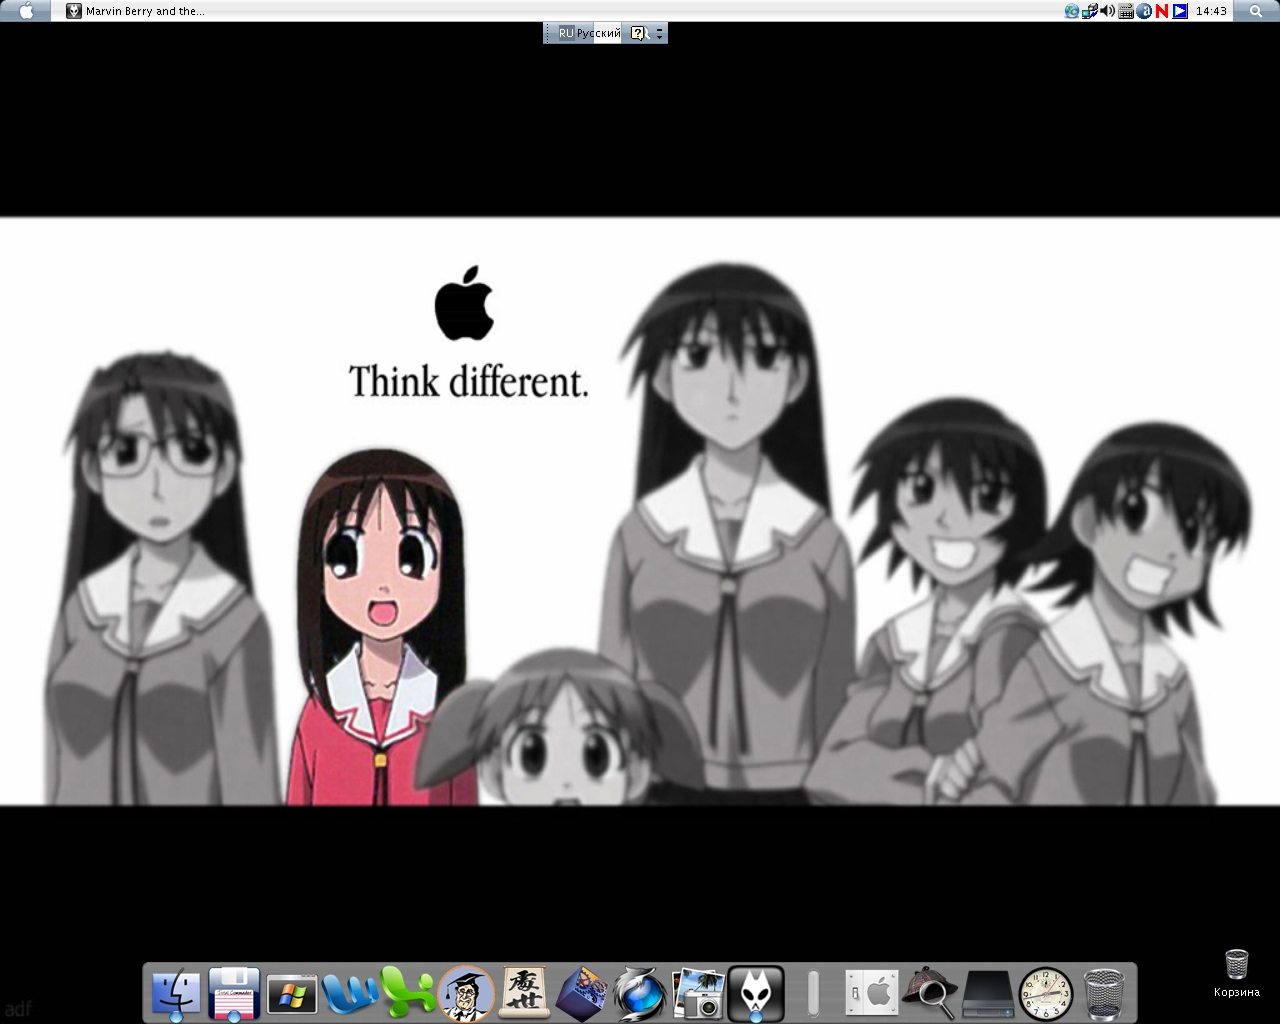1280x1024 pixels.
Task: Open the Apple menu button
Action: (x=27, y=11)
